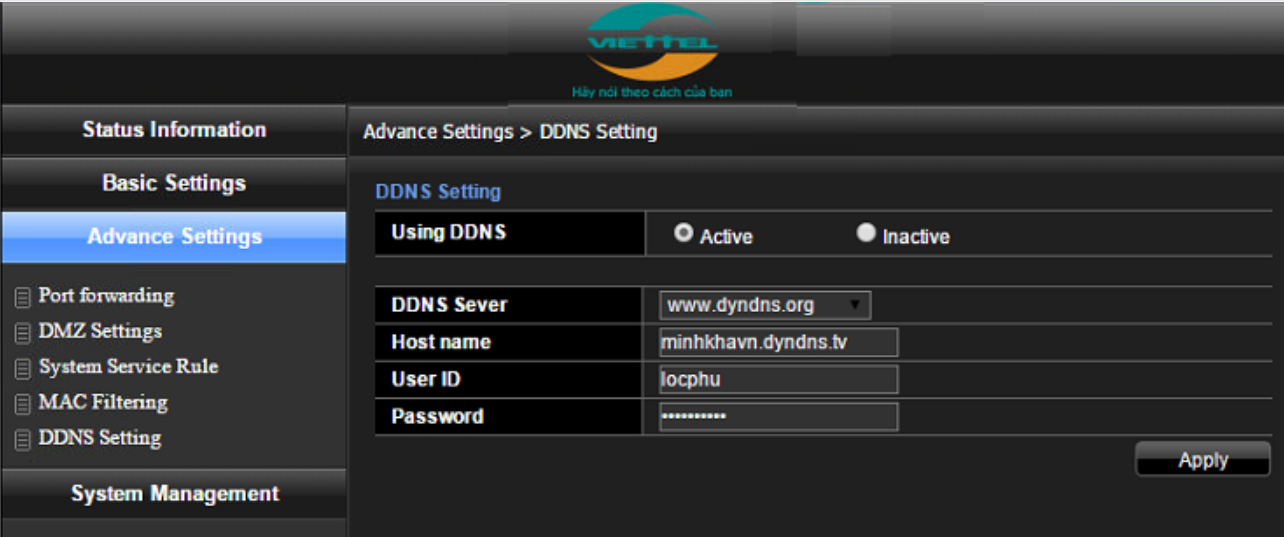Click the Host name input field
1284x537 pixels.
pos(778,342)
